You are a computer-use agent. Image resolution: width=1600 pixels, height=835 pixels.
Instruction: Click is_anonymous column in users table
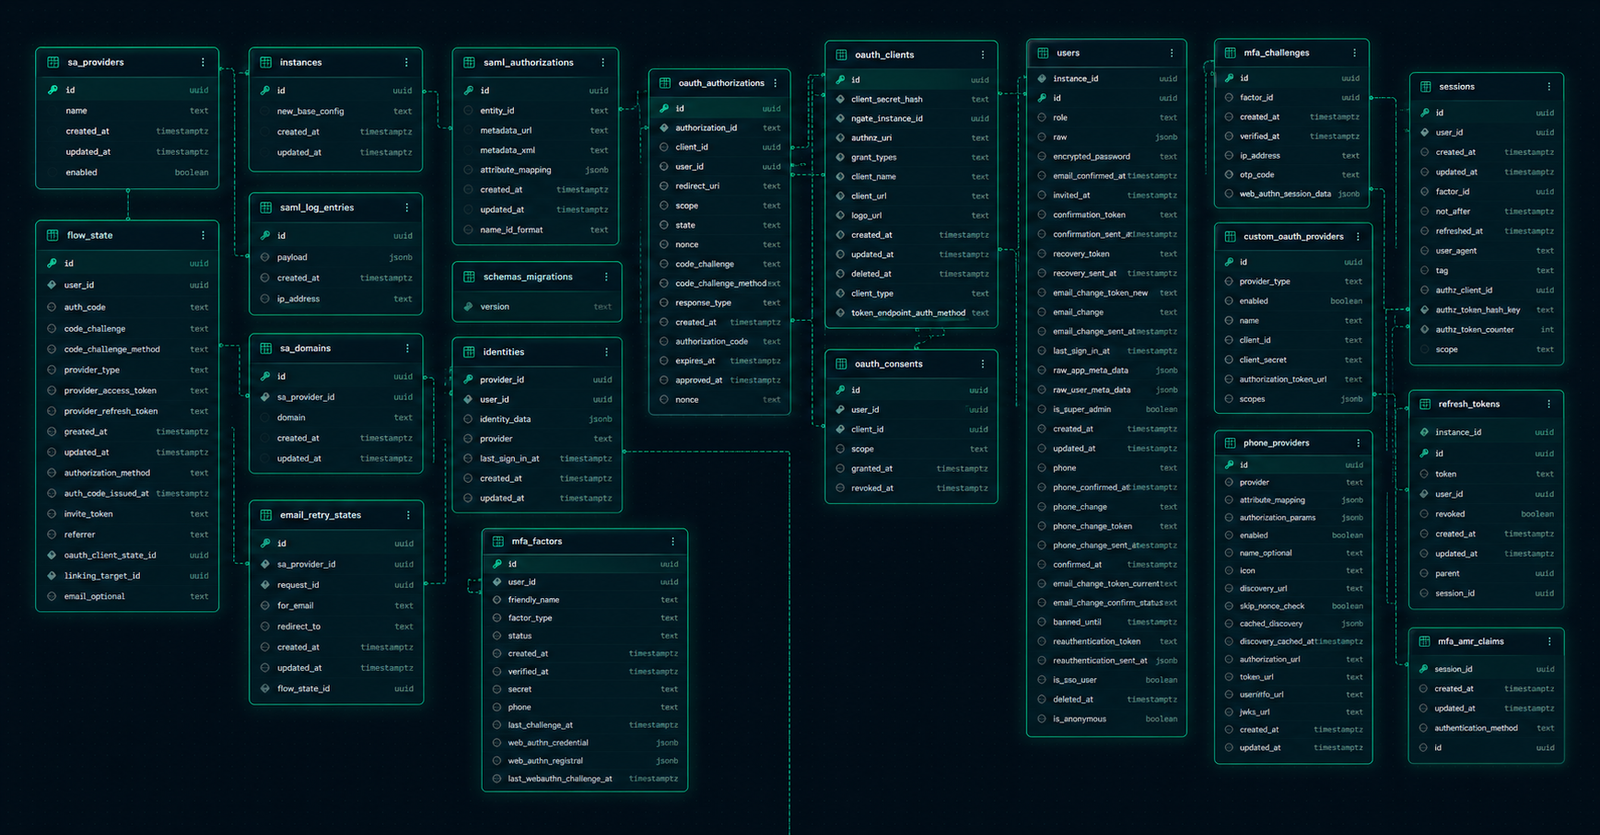tap(1107, 719)
